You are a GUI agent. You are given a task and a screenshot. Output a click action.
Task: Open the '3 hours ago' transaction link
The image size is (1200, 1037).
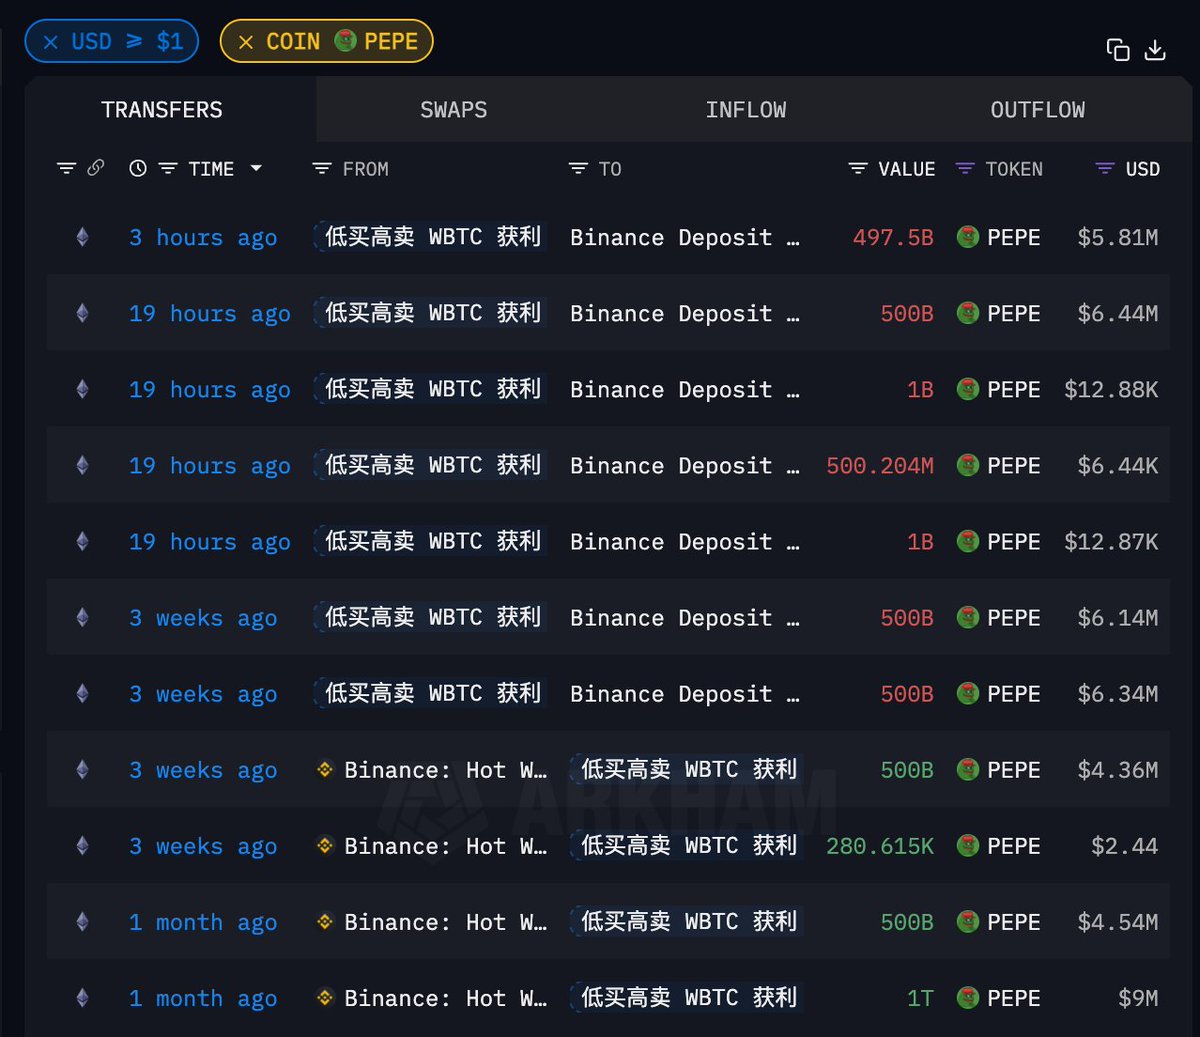pos(203,238)
